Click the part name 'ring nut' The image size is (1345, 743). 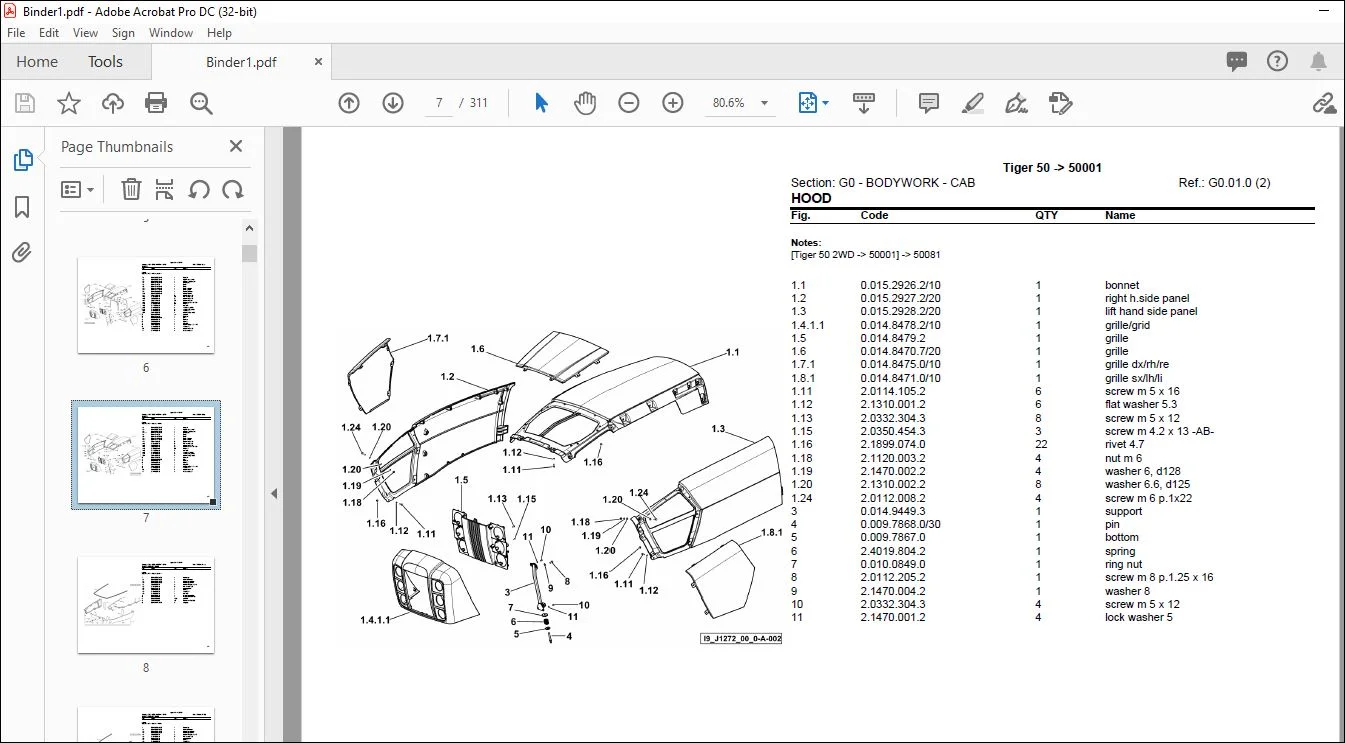click(x=1123, y=564)
